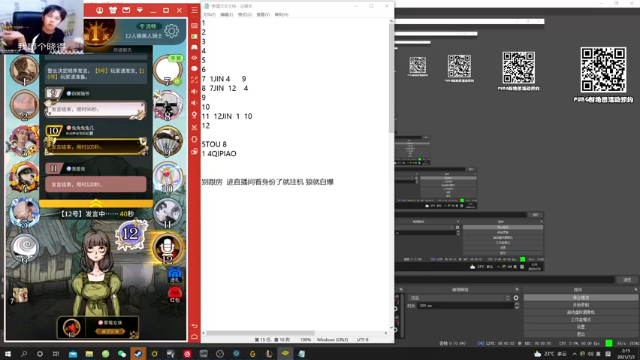
Task: Click the blue gift box icon
Action: pos(175,275)
